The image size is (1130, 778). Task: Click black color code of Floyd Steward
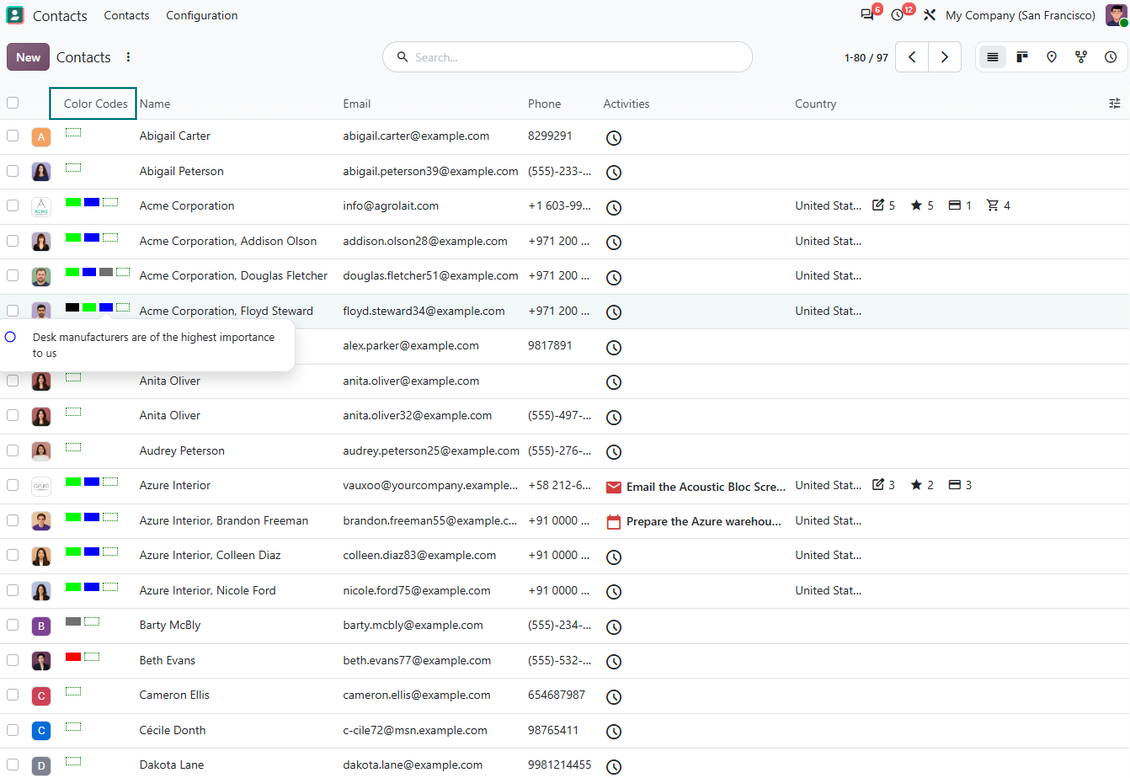(72, 308)
